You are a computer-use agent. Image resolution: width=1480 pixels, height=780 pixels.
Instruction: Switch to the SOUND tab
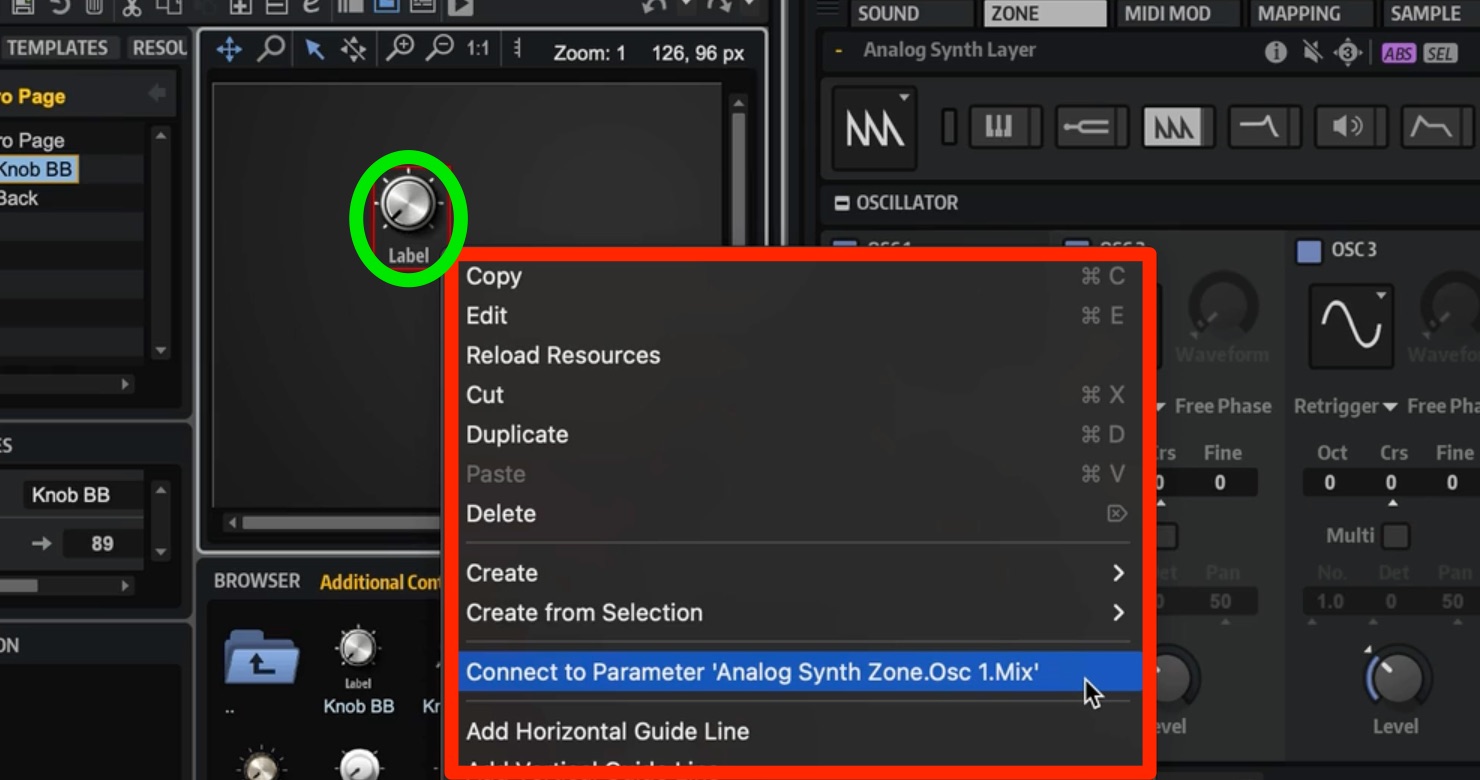coord(910,13)
